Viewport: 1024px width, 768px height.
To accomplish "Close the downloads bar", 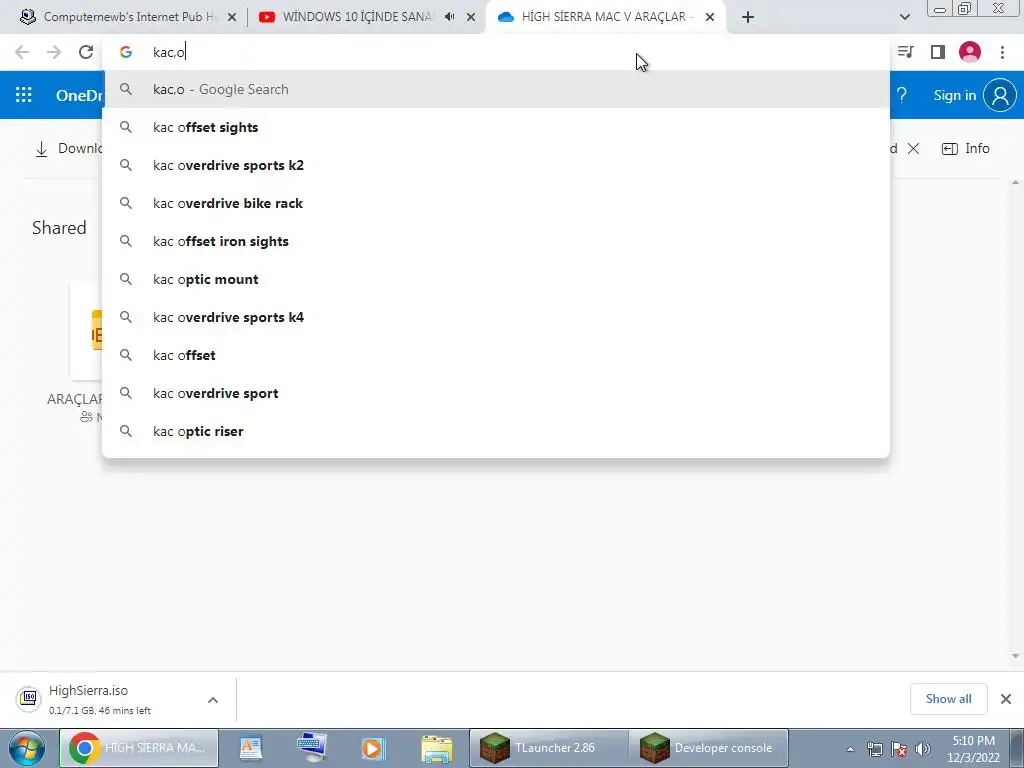I will pos(1006,699).
